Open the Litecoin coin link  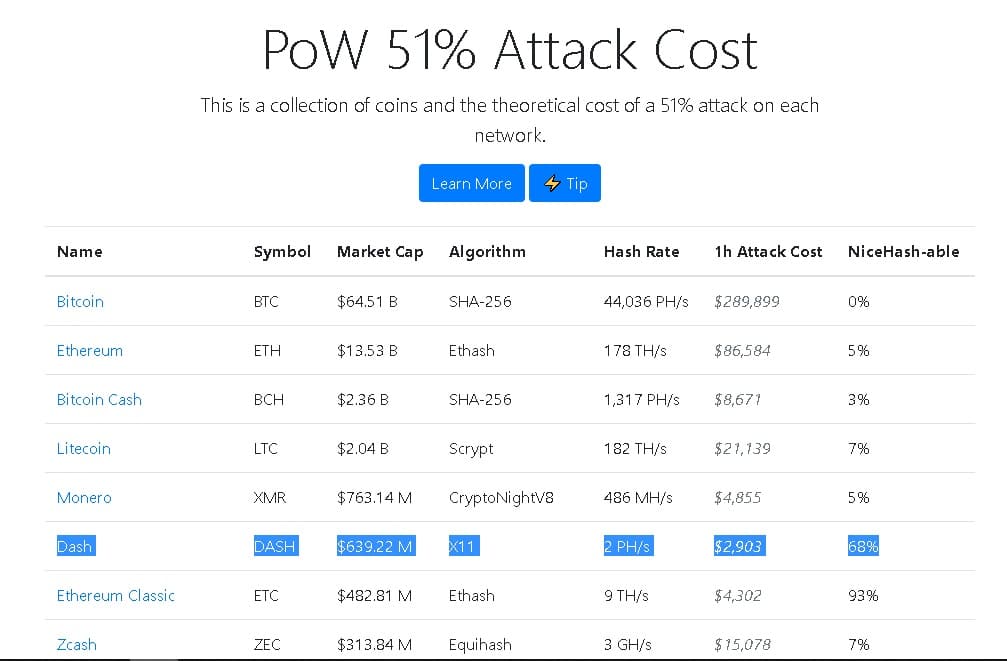click(x=84, y=448)
